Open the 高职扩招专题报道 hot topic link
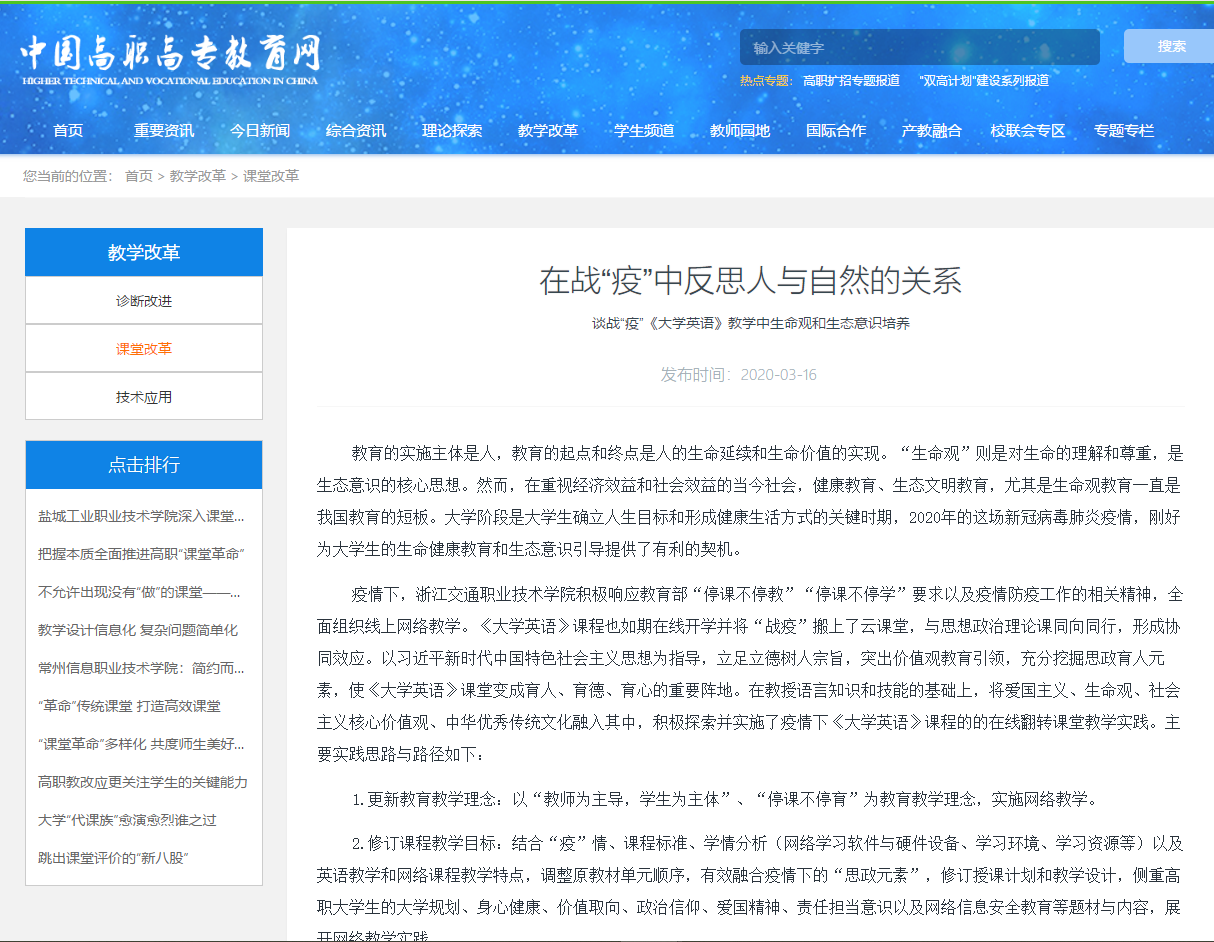Image resolution: width=1214 pixels, height=942 pixels. pos(851,81)
